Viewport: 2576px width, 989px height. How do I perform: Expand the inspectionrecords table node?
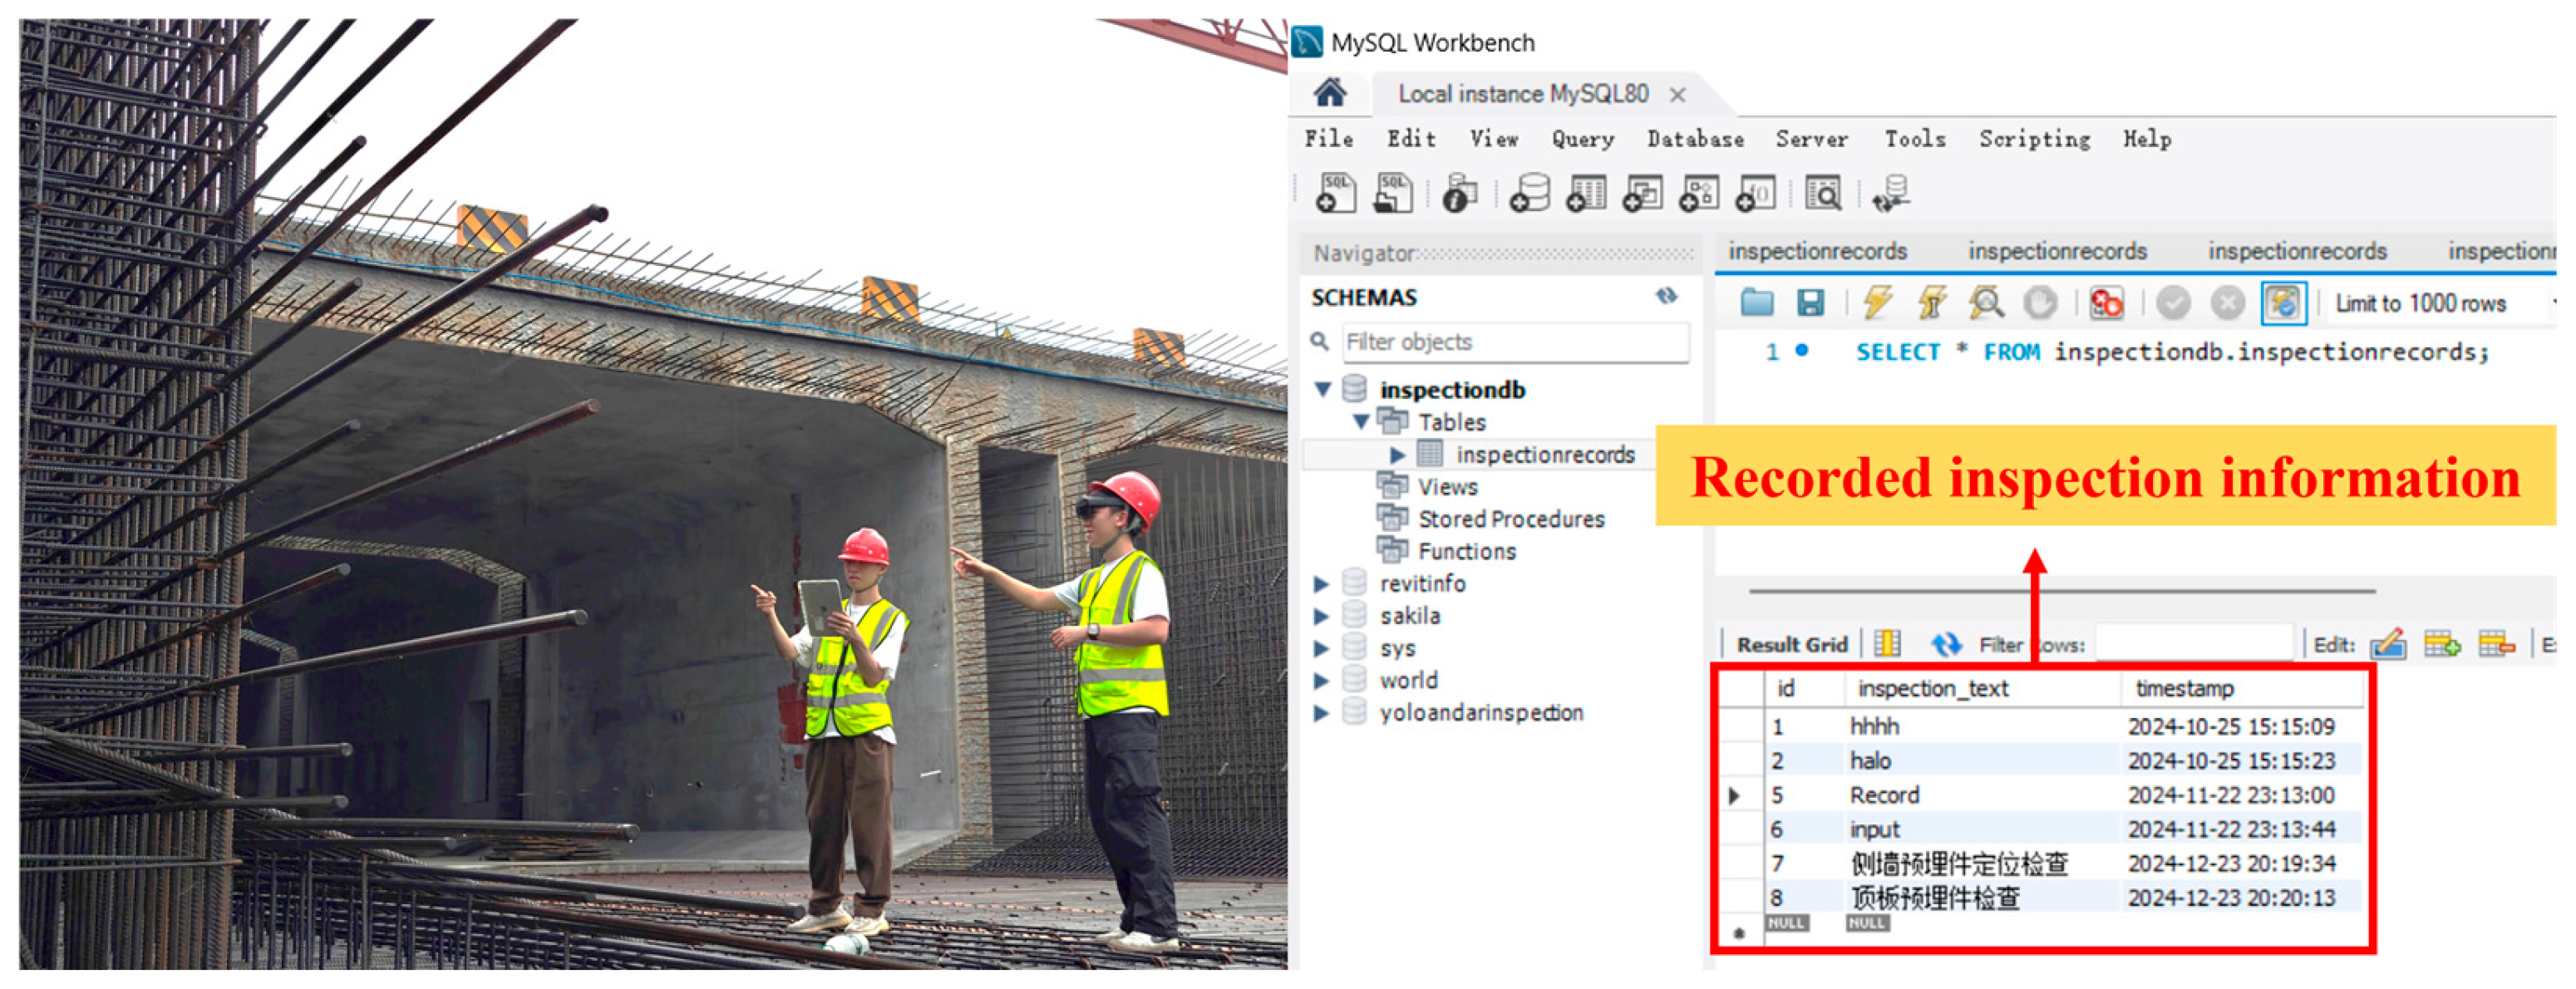coord(1397,455)
